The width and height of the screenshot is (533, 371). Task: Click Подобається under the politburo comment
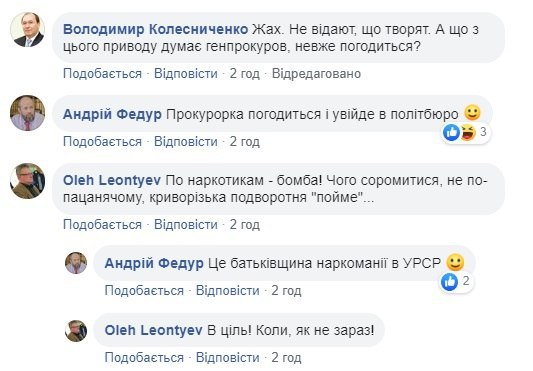(x=102, y=141)
